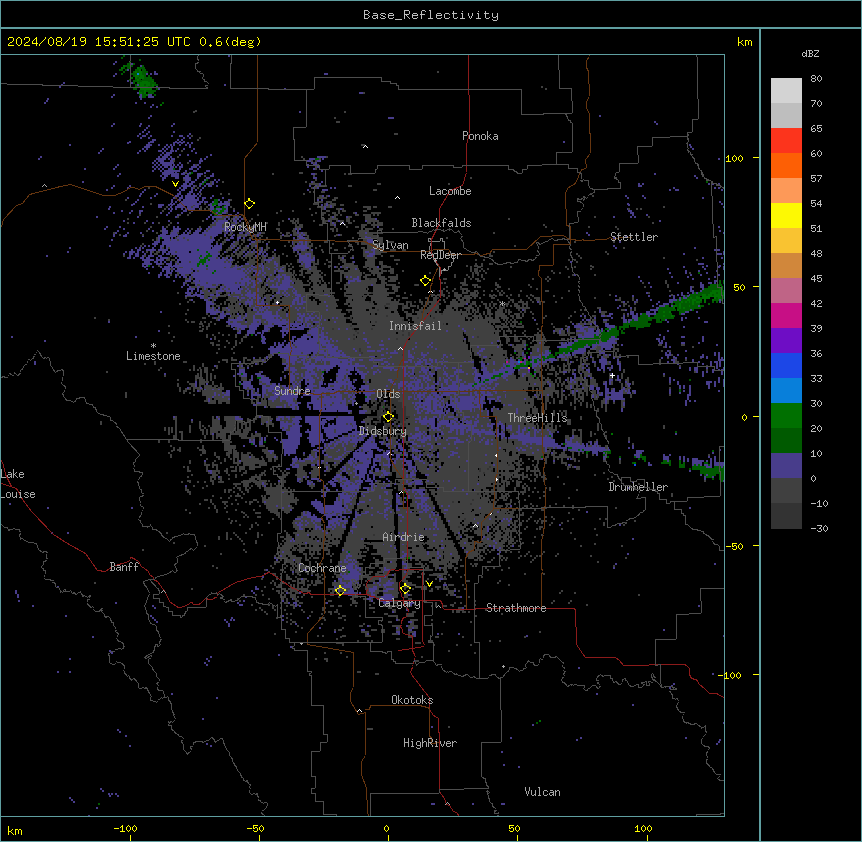Select the bright green 20-30 dBZ legend swatch
The image size is (862, 842).
click(x=786, y=416)
